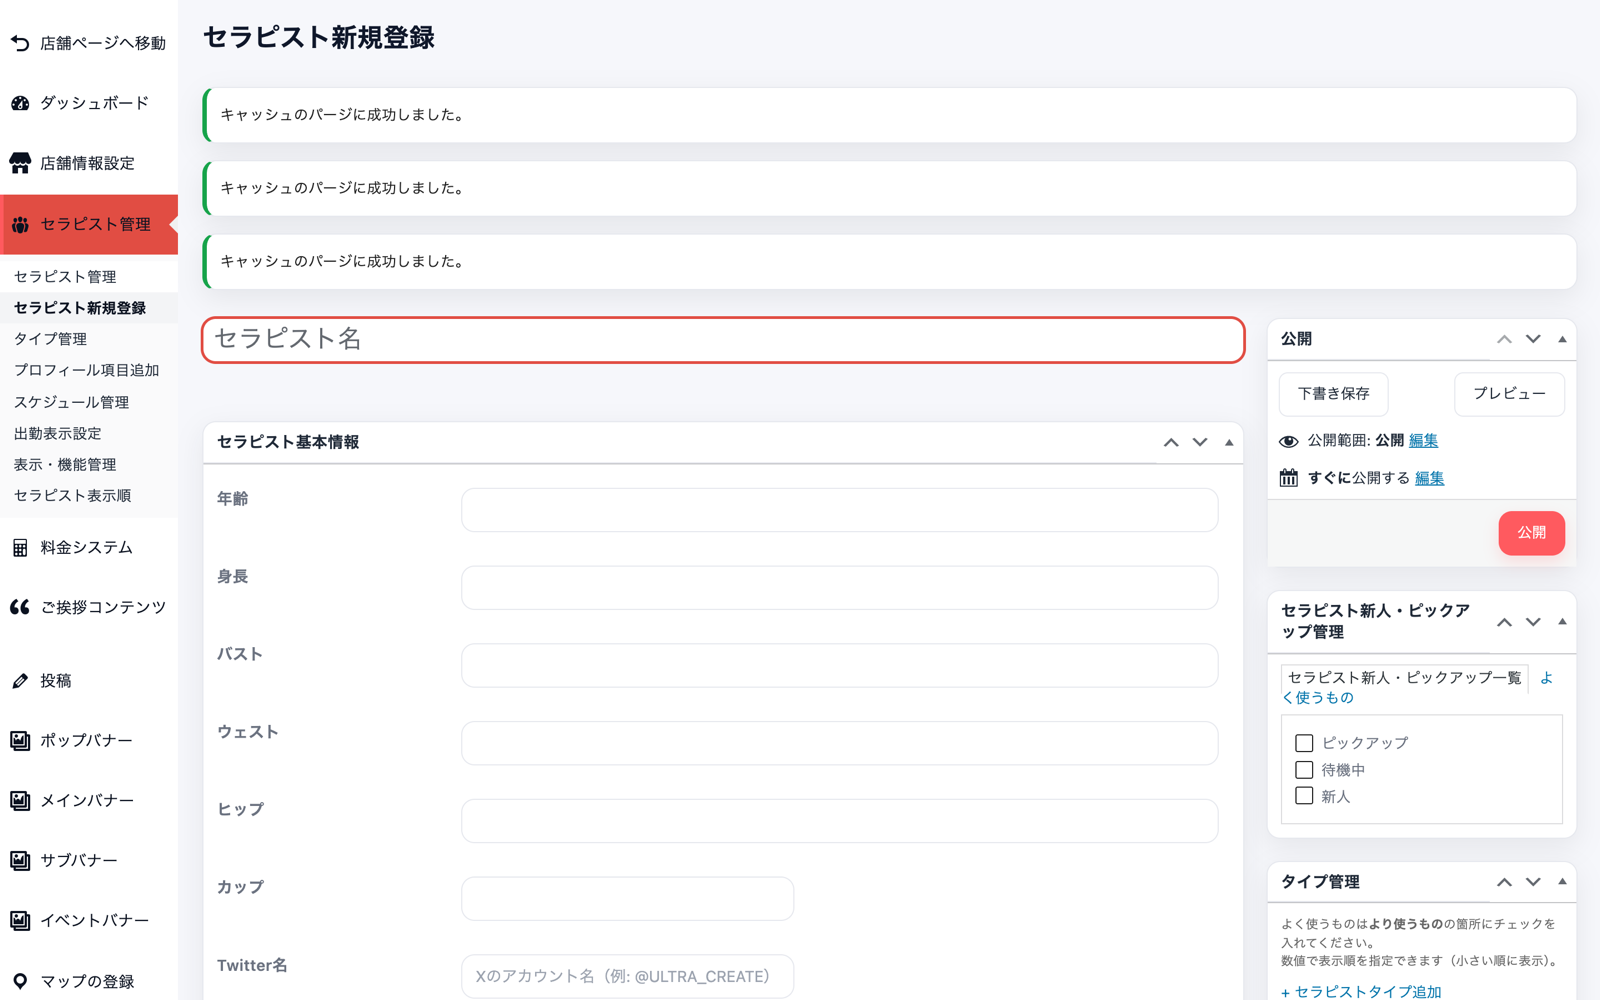1600x1000 pixels.
Task: Enable the 待機中 checkbox
Action: coord(1304,770)
